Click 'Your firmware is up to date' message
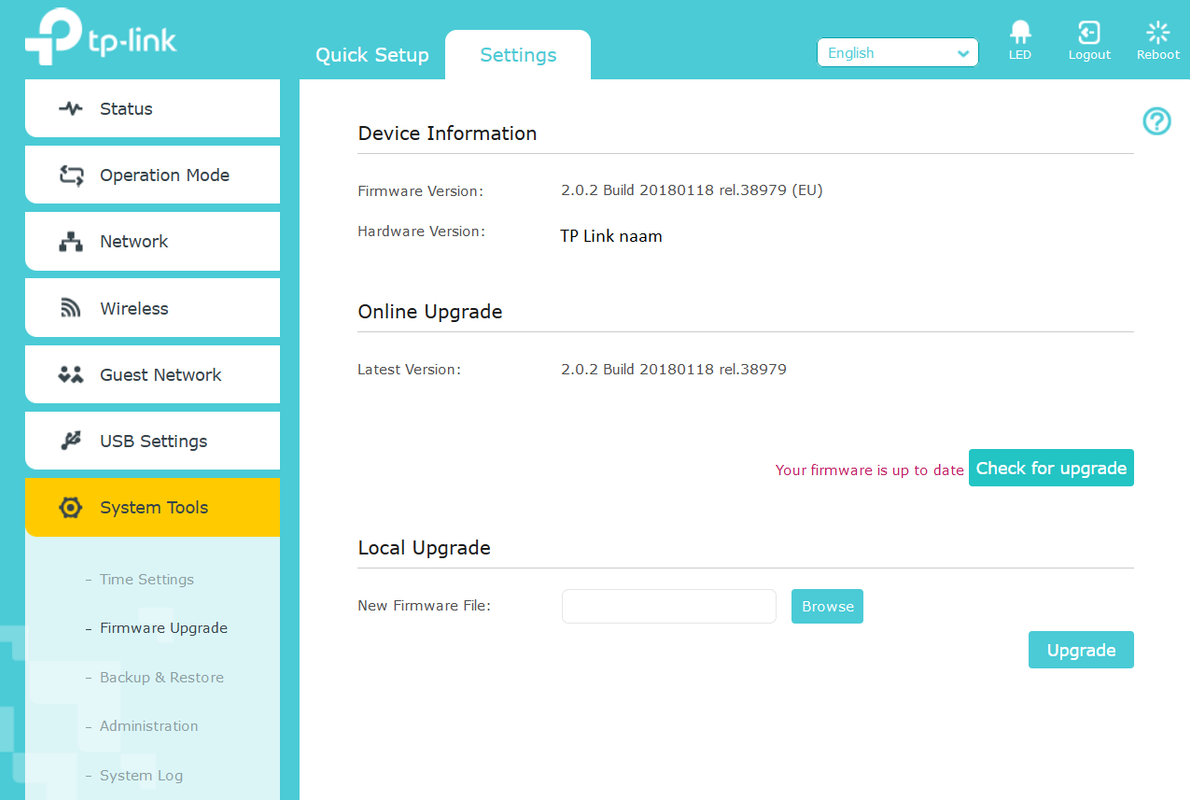This screenshot has height=800, width=1190. (x=869, y=470)
